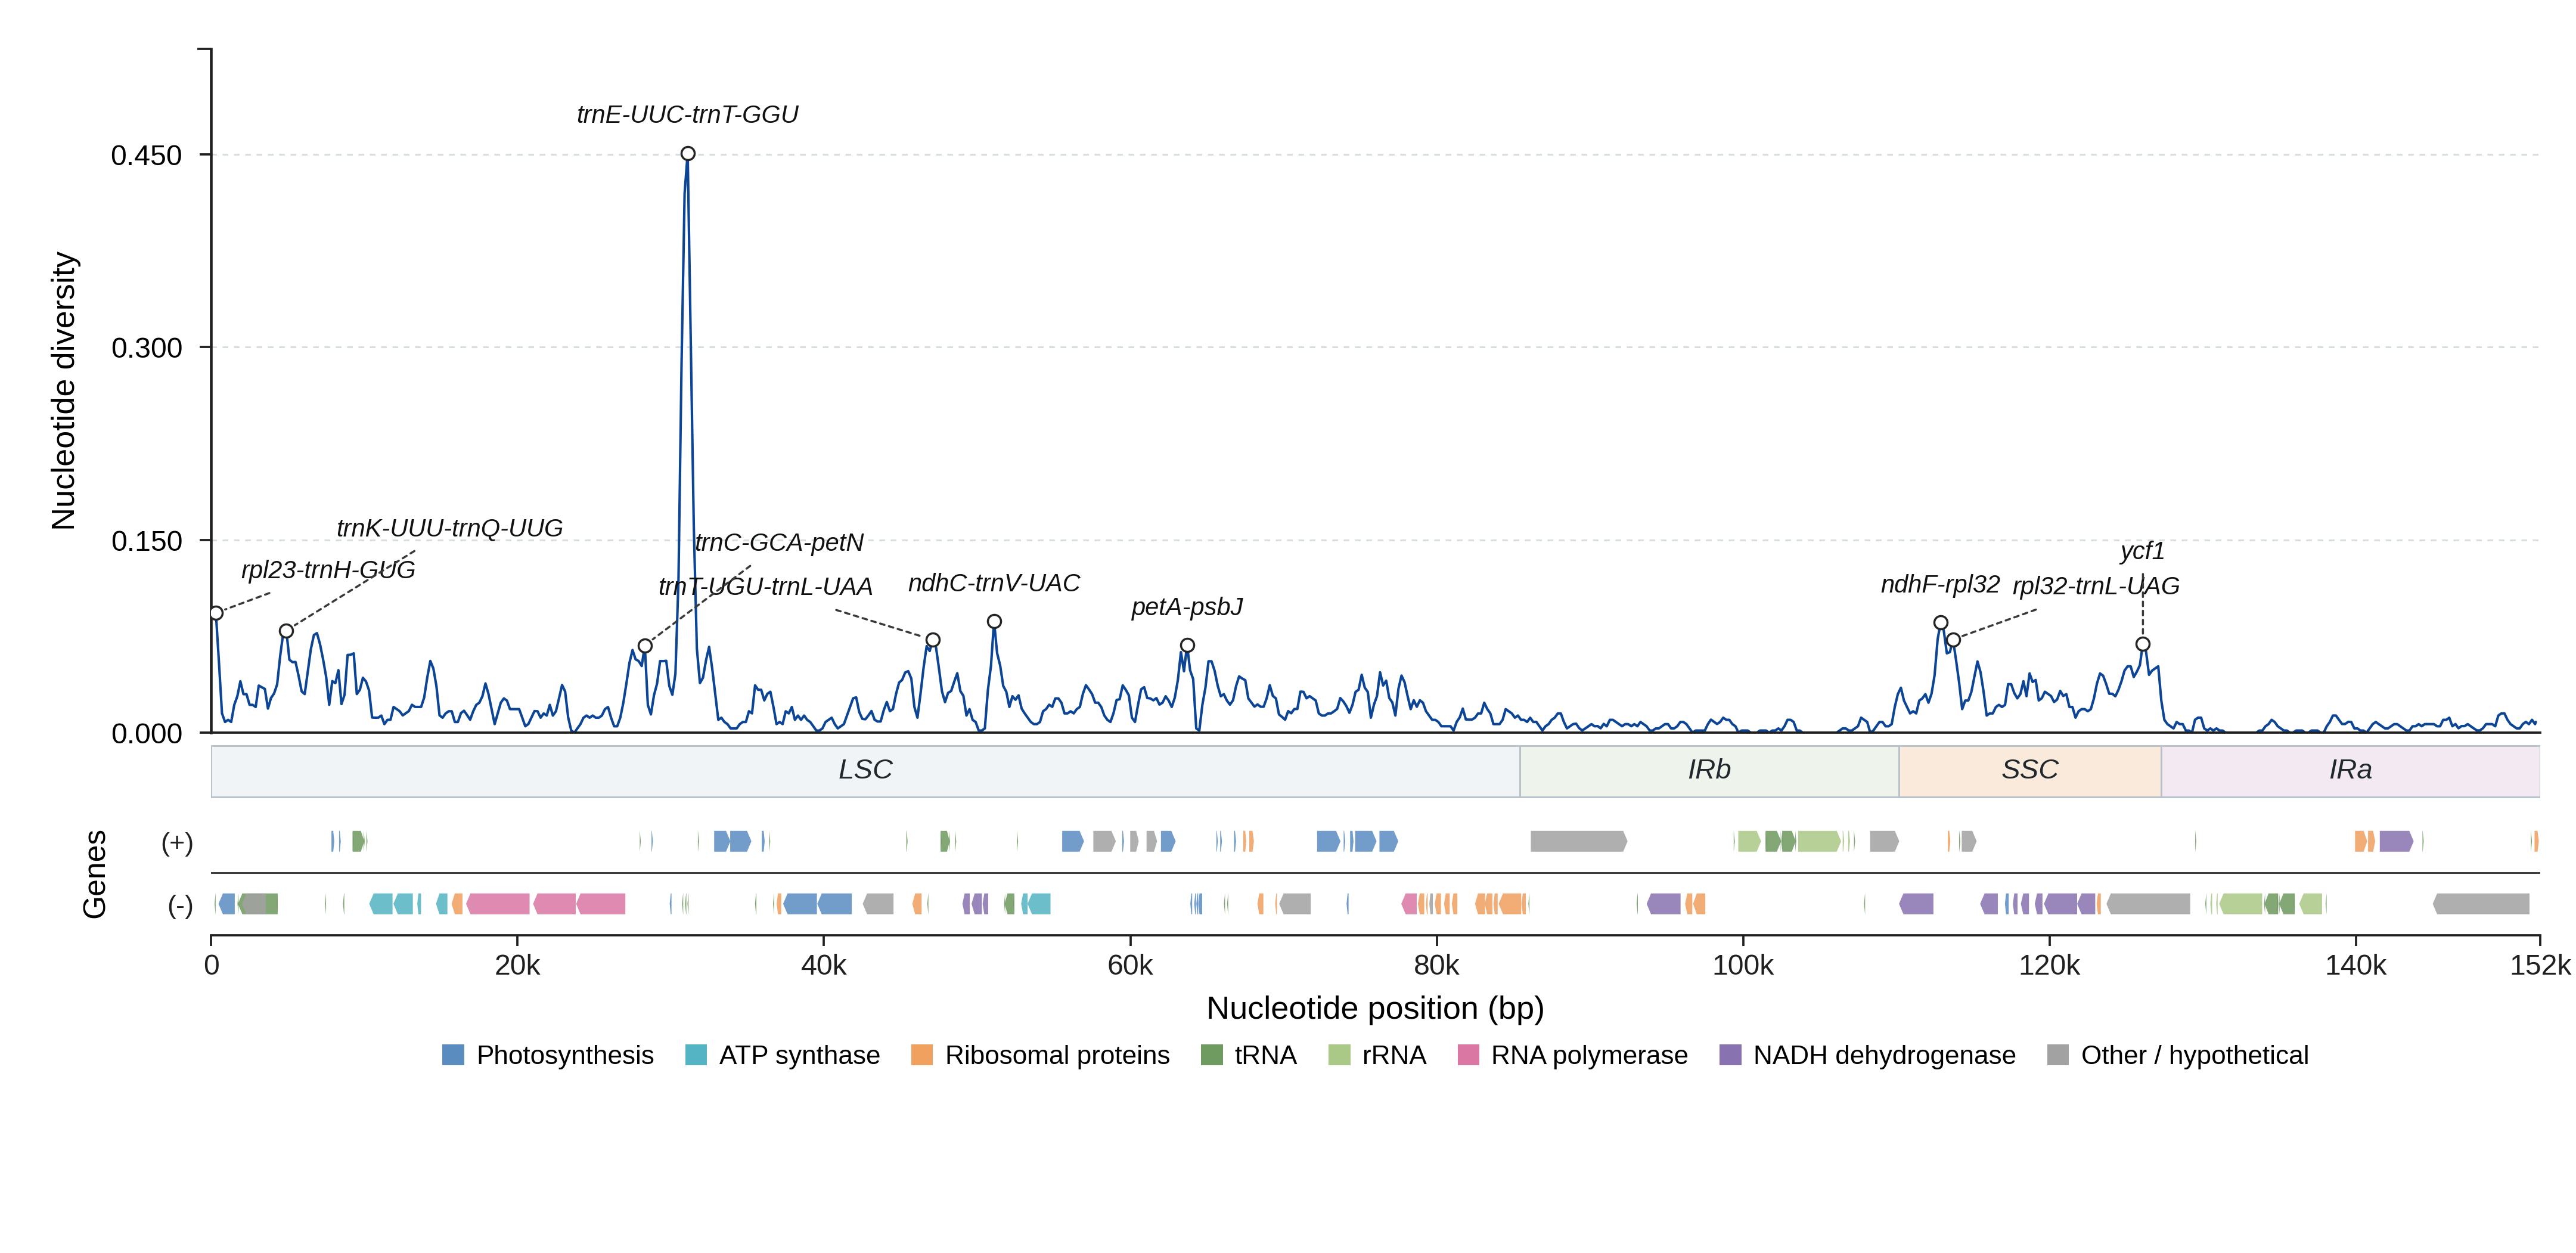Click the petA-psbJ annotation label
The height and width of the screenshot is (1253, 2576).
(x=1187, y=607)
